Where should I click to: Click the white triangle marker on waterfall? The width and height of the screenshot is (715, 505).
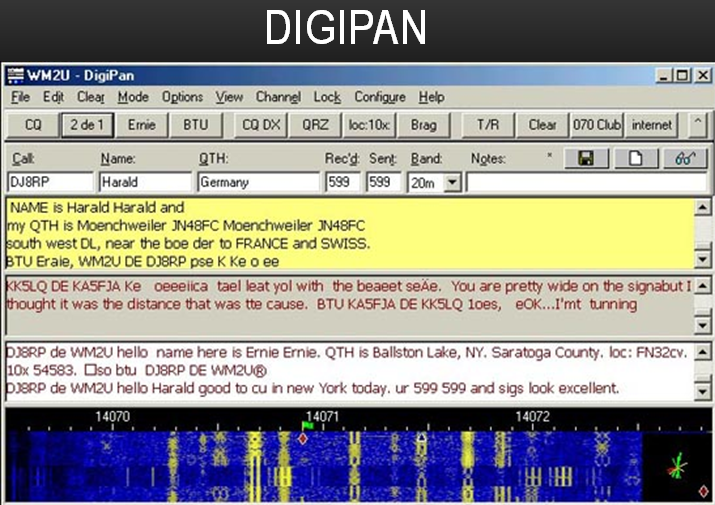pyautogui.click(x=422, y=437)
